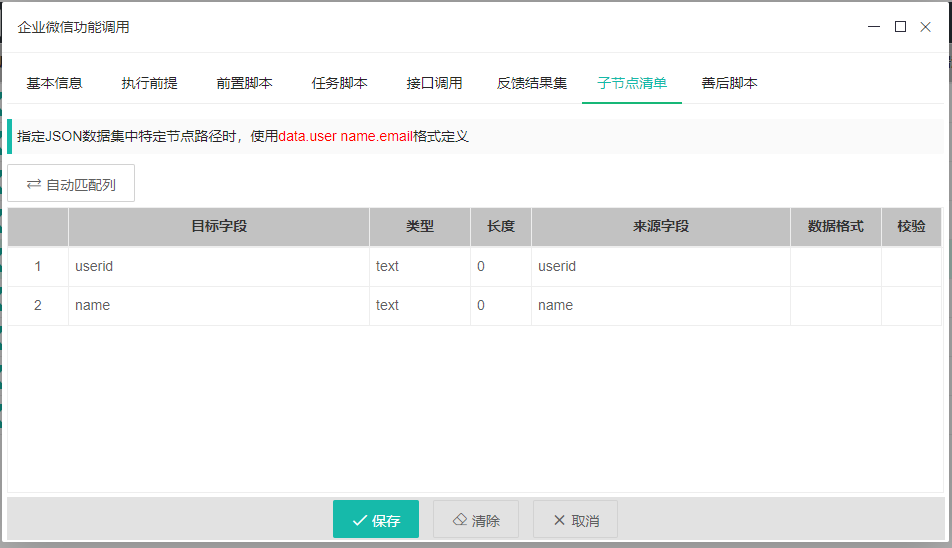
Task: Click the 保存 button
Action: point(376,519)
